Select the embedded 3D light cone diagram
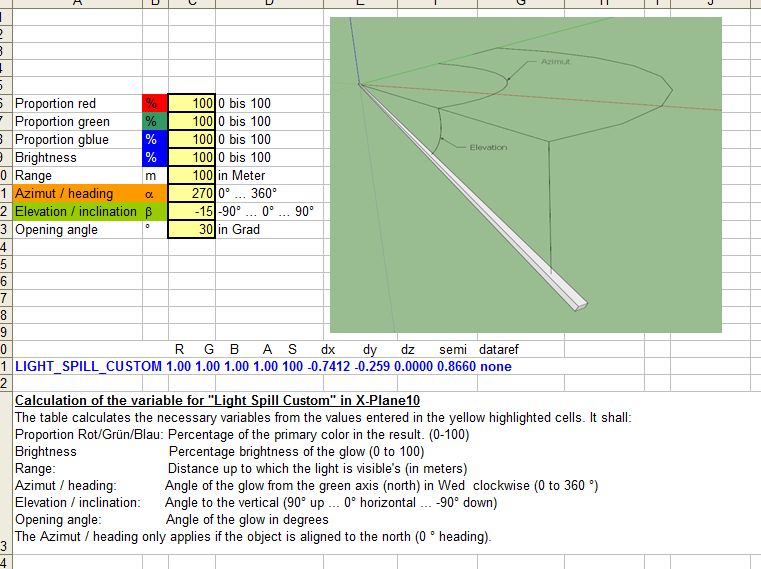 point(526,175)
